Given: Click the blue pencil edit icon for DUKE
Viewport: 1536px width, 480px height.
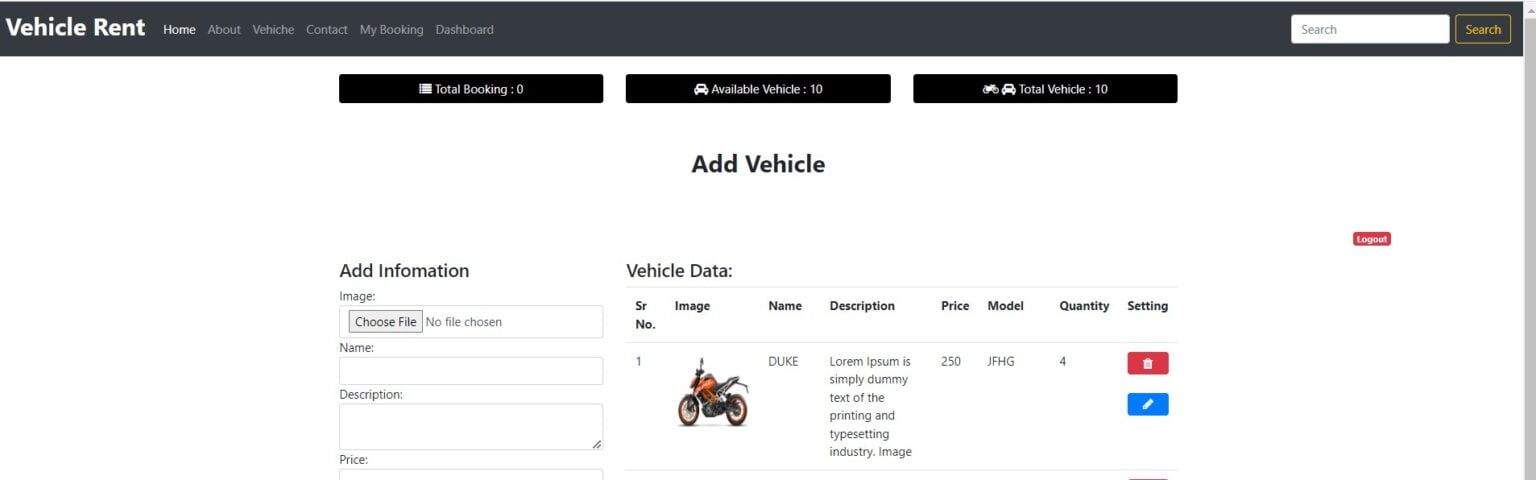Looking at the screenshot, I should click(x=1147, y=405).
